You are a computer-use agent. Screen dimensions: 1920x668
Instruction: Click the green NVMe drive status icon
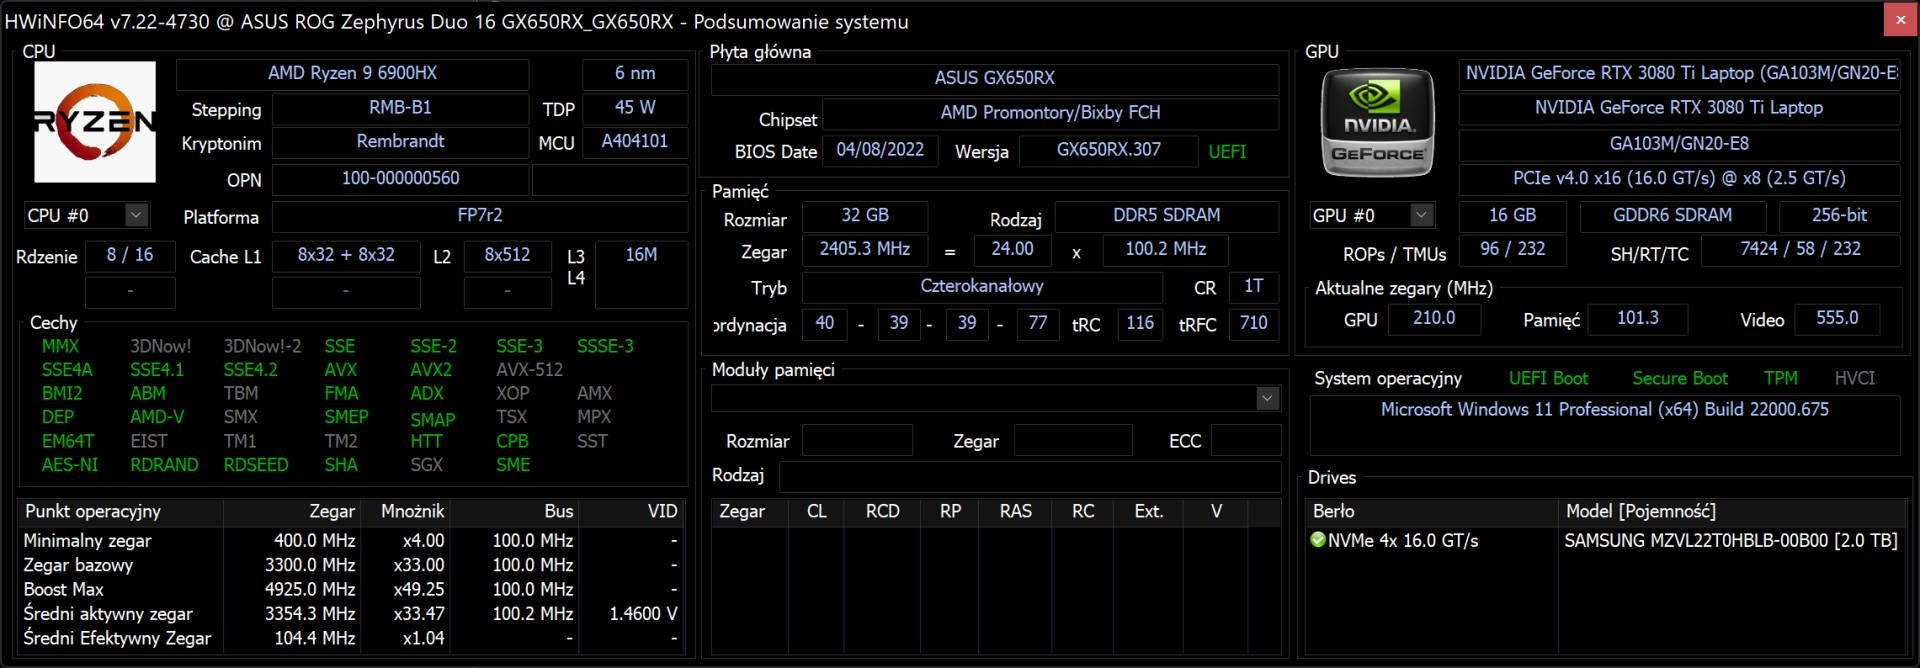(1317, 540)
